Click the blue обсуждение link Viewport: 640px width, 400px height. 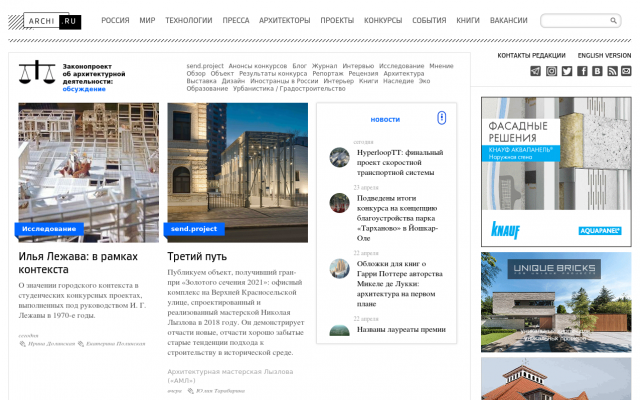tap(84, 89)
